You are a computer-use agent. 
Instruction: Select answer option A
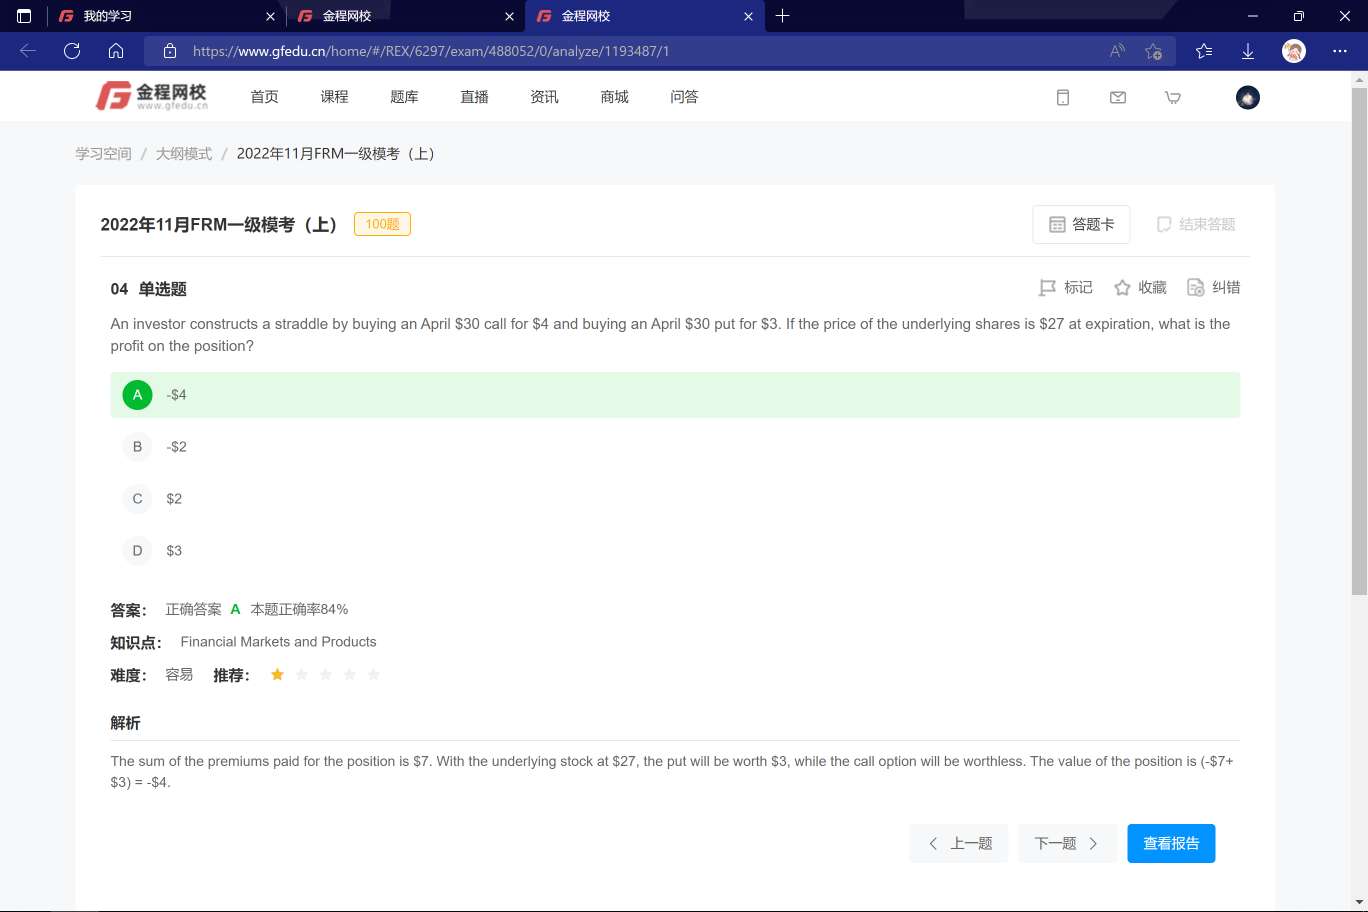coord(138,395)
